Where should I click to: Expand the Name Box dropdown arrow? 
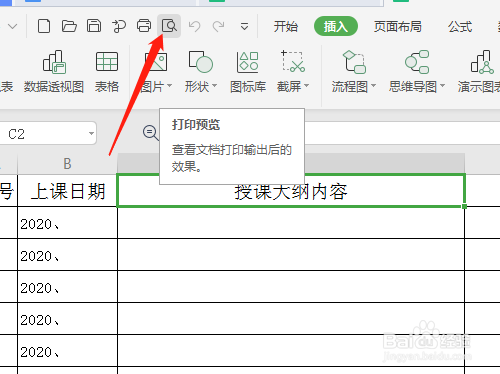click(91, 134)
